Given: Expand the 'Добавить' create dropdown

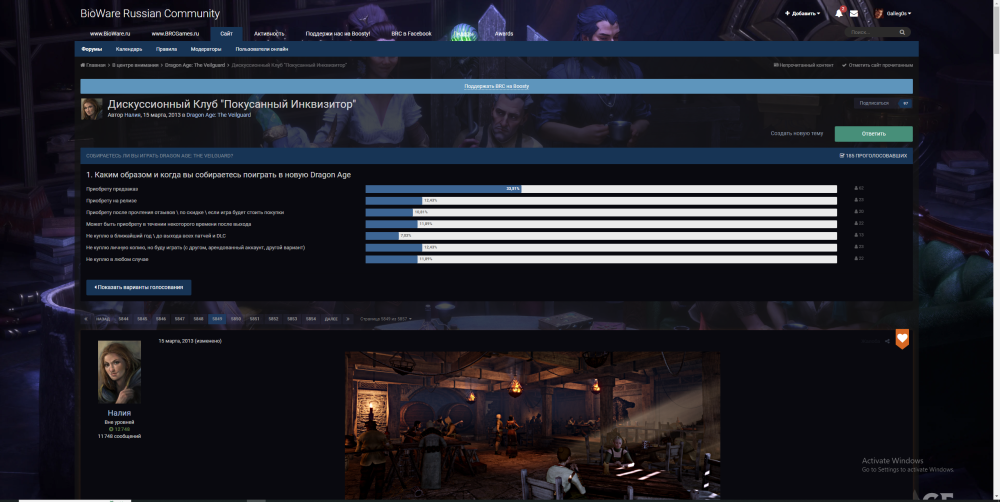Looking at the screenshot, I should click(x=804, y=14).
